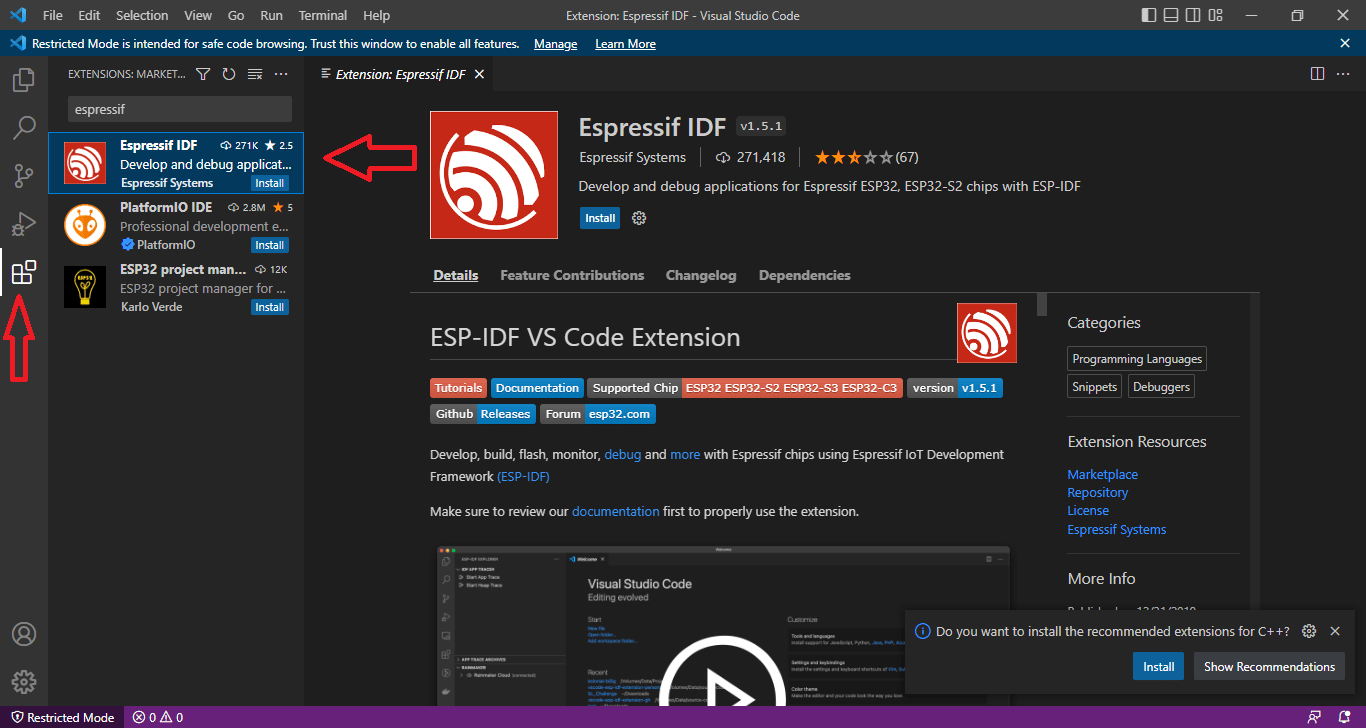This screenshot has height=728, width=1366.
Task: Click the Documentation badge
Action: [537, 388]
